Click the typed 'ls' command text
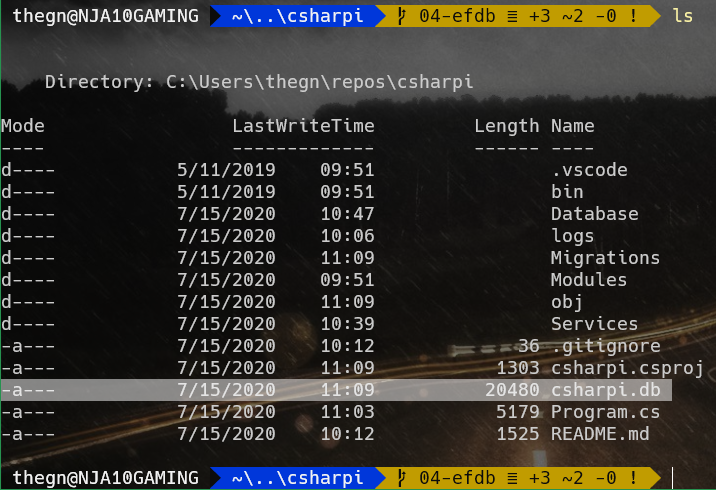This screenshot has height=490, width=716. 682,16
